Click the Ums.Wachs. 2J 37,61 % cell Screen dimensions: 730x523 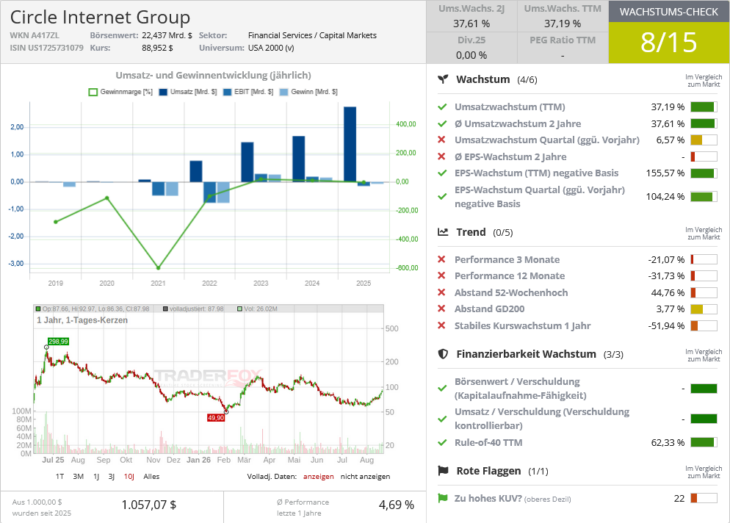coord(472,16)
